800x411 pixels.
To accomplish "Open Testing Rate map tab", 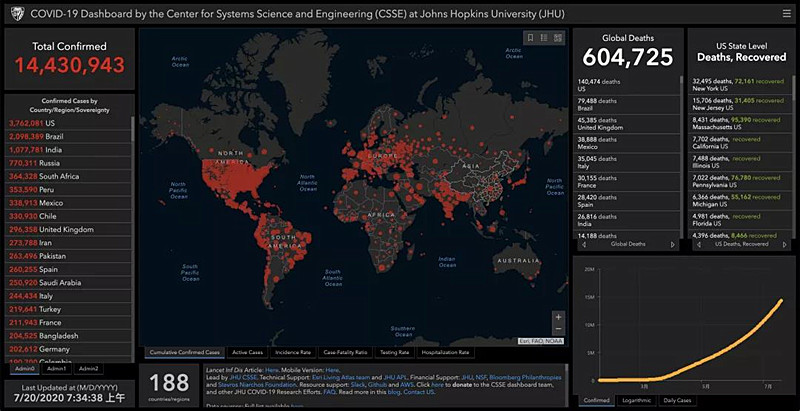I will point(393,352).
